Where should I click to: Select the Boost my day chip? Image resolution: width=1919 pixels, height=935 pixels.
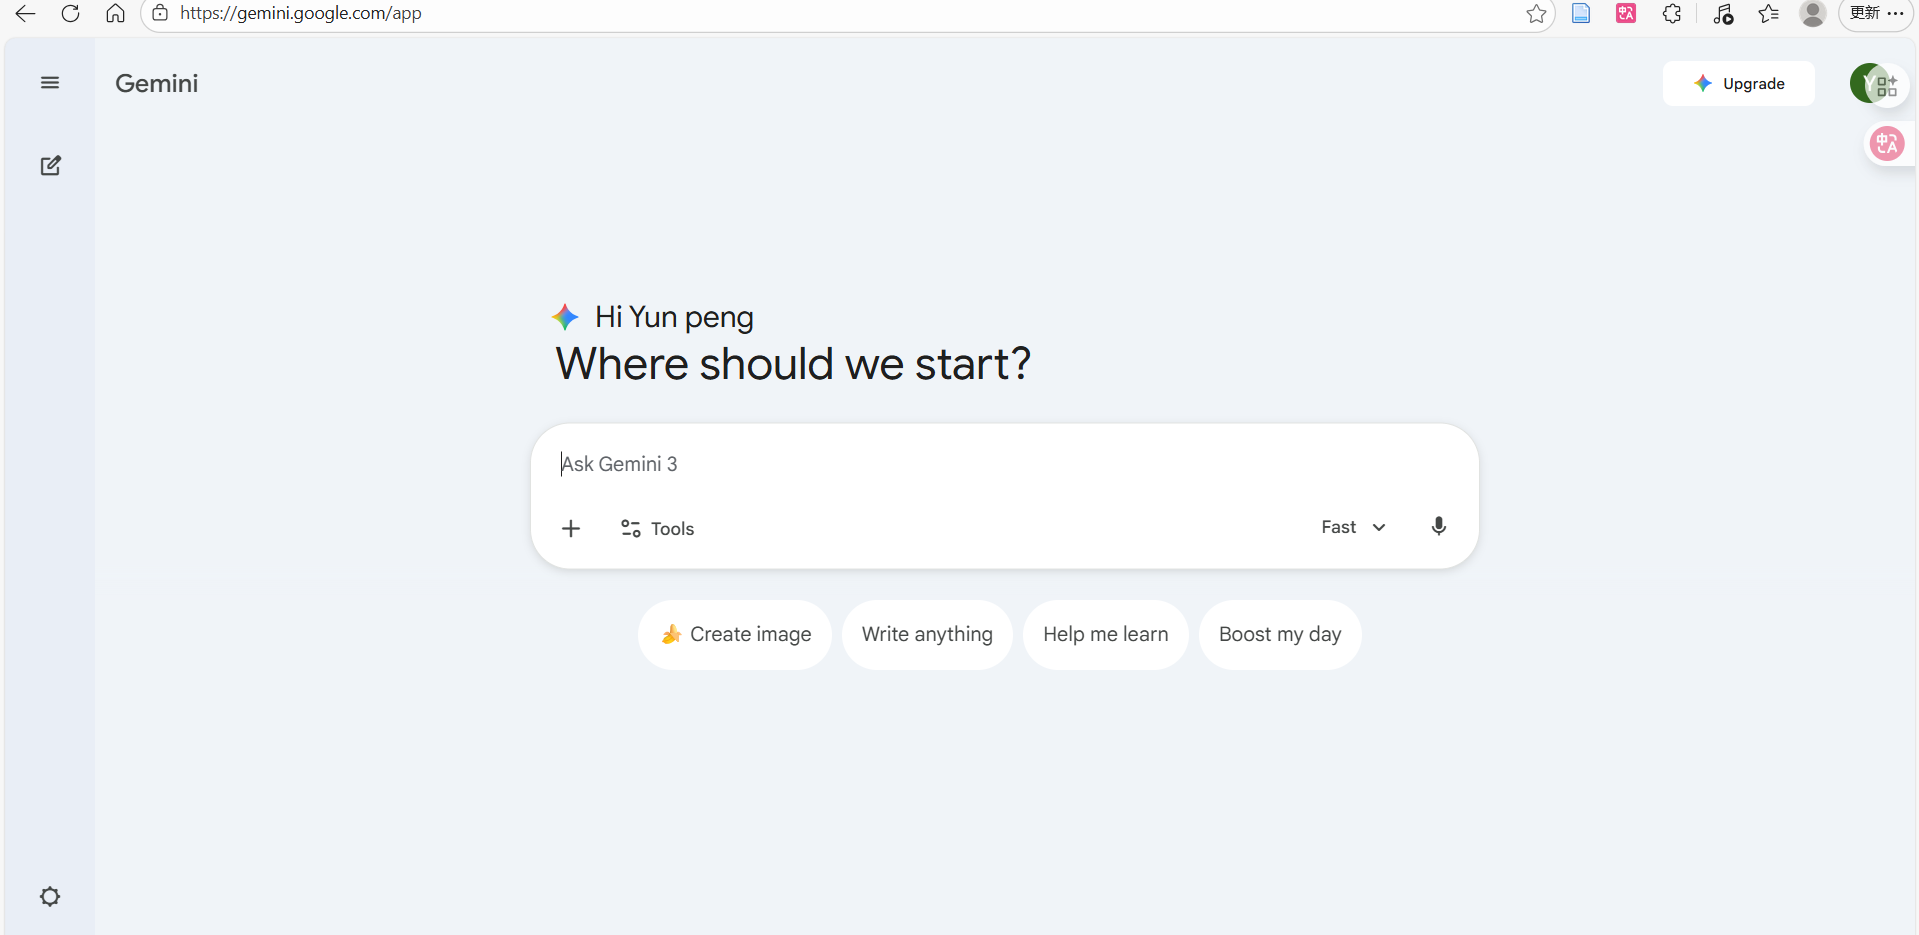click(x=1279, y=634)
